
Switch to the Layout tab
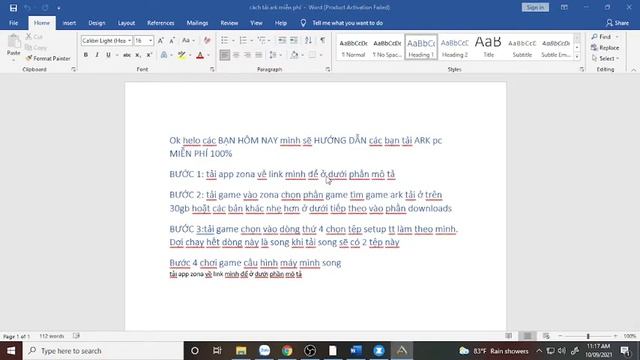click(x=126, y=23)
